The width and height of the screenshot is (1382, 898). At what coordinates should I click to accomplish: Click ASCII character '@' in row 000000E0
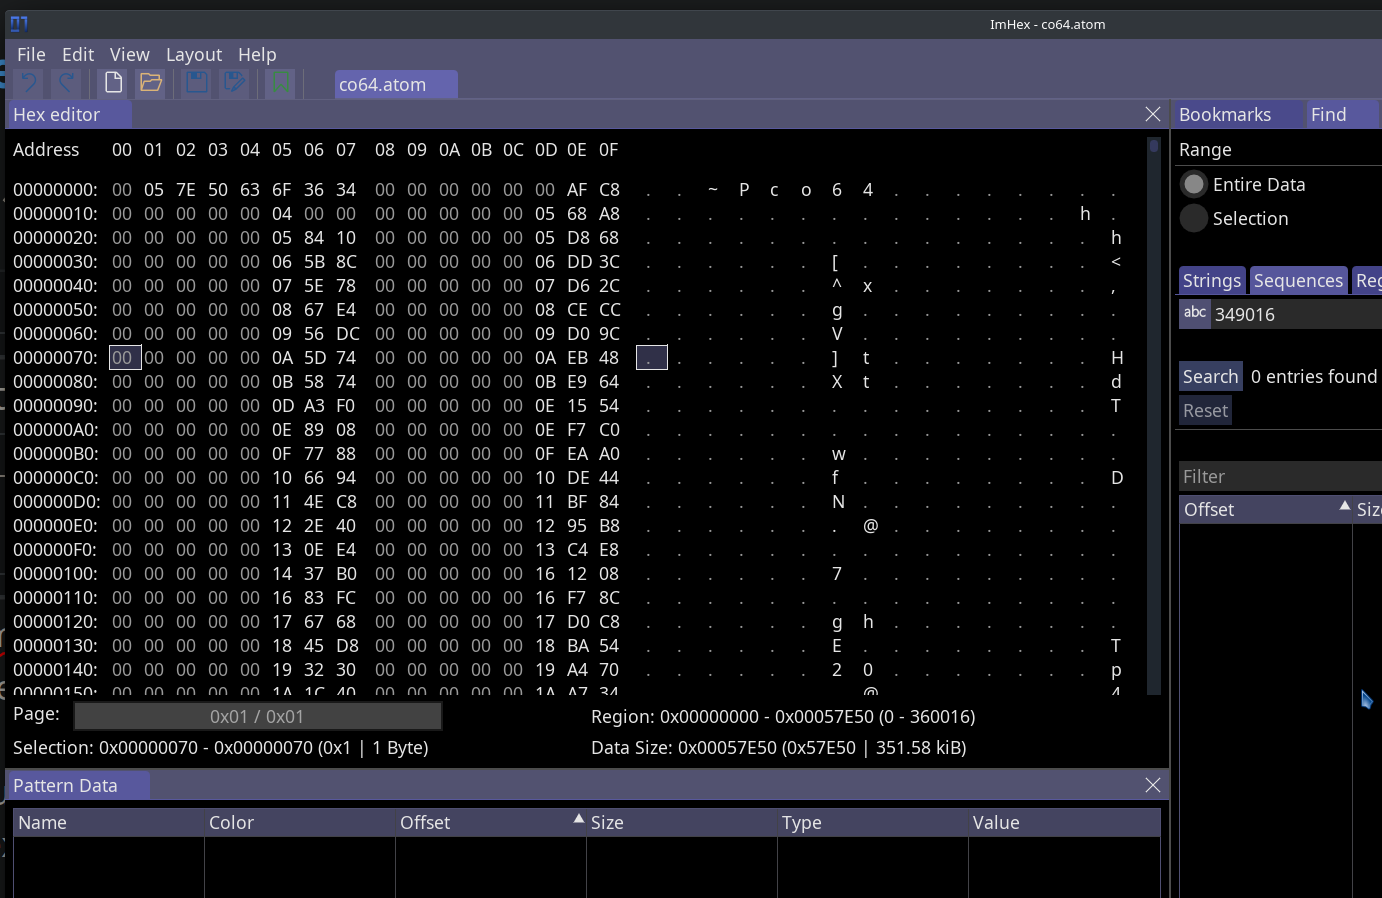870,525
